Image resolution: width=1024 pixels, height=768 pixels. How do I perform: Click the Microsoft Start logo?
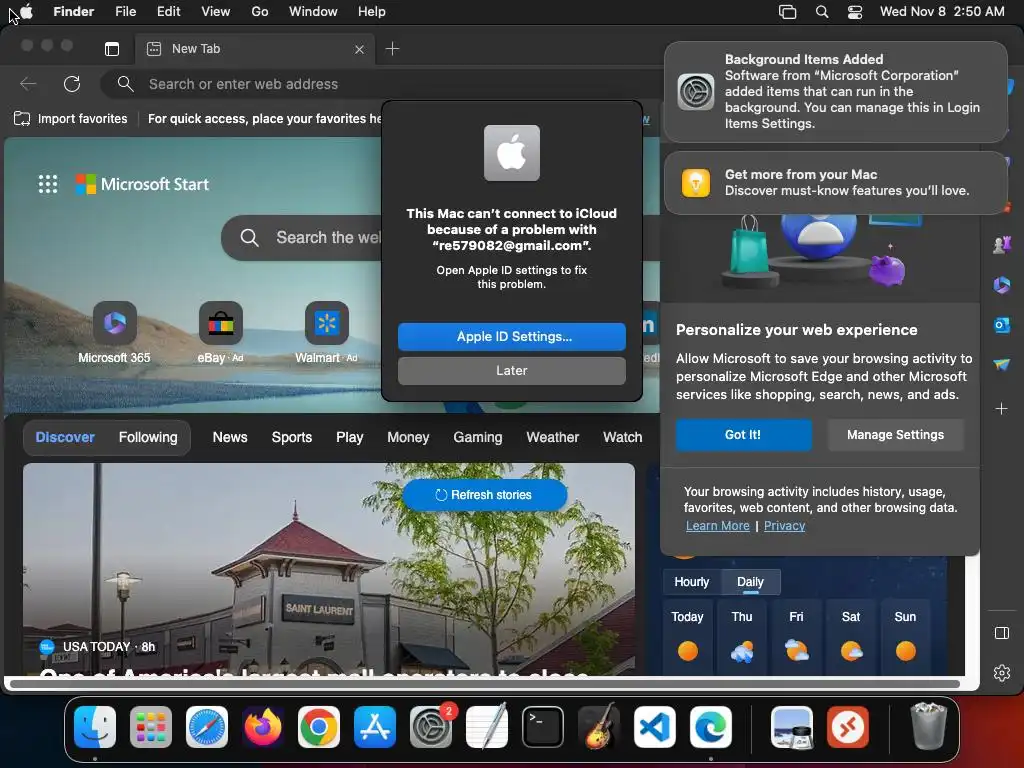[x=142, y=184]
